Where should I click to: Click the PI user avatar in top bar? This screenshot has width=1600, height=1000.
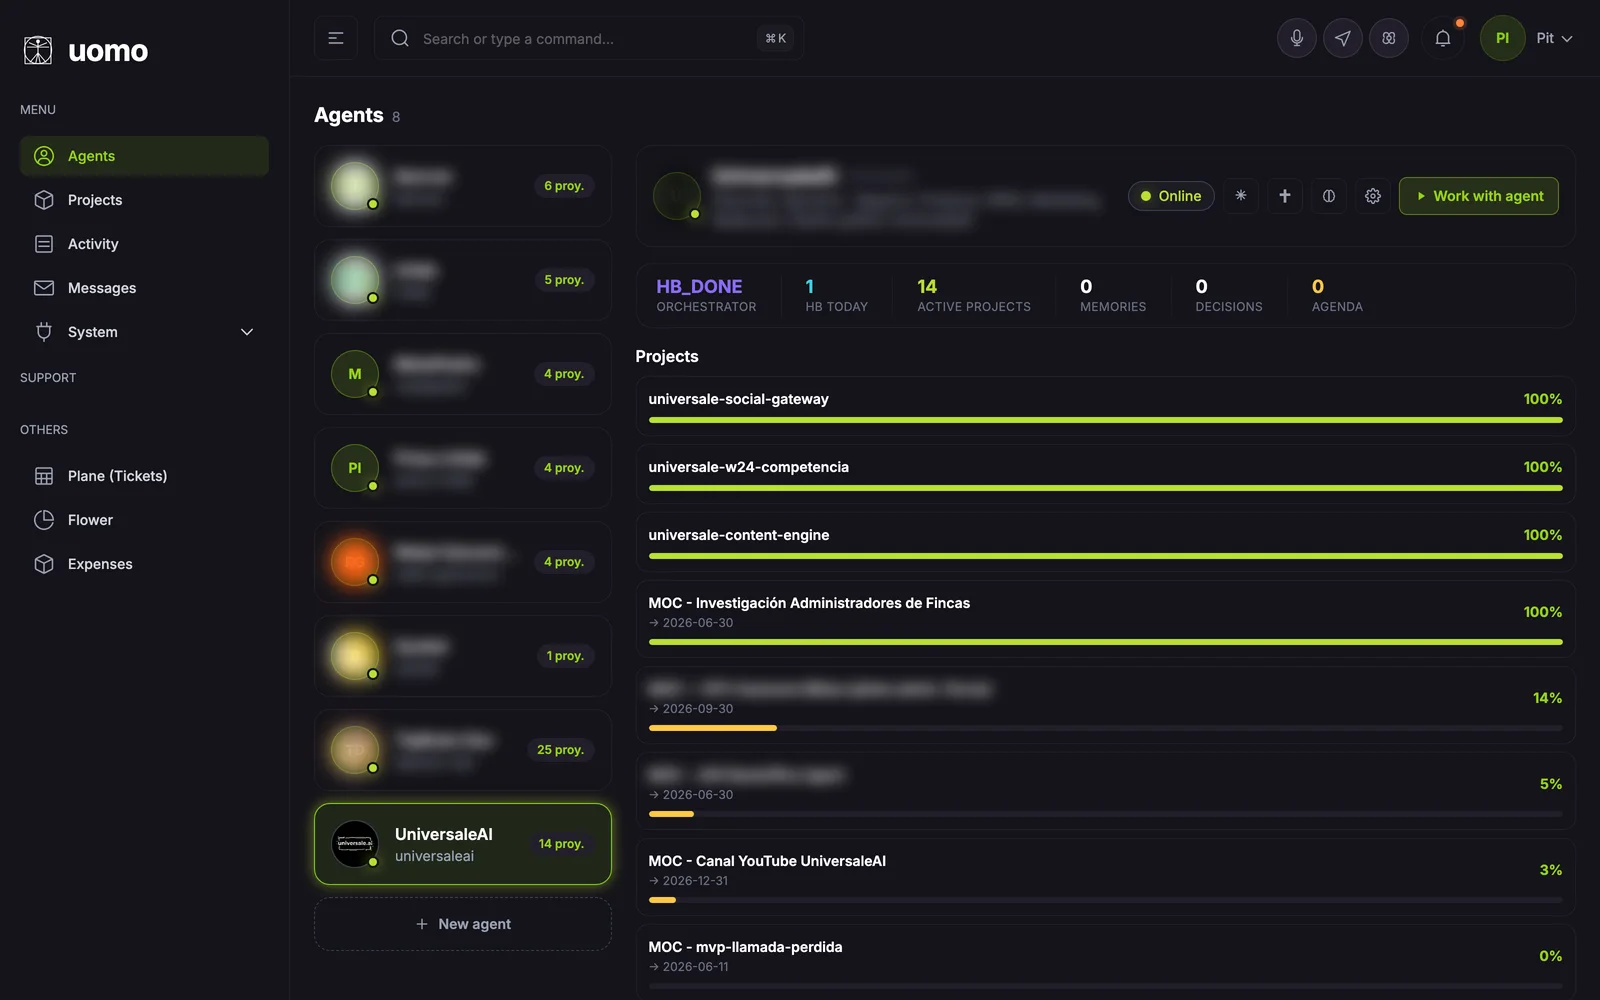click(x=1502, y=38)
